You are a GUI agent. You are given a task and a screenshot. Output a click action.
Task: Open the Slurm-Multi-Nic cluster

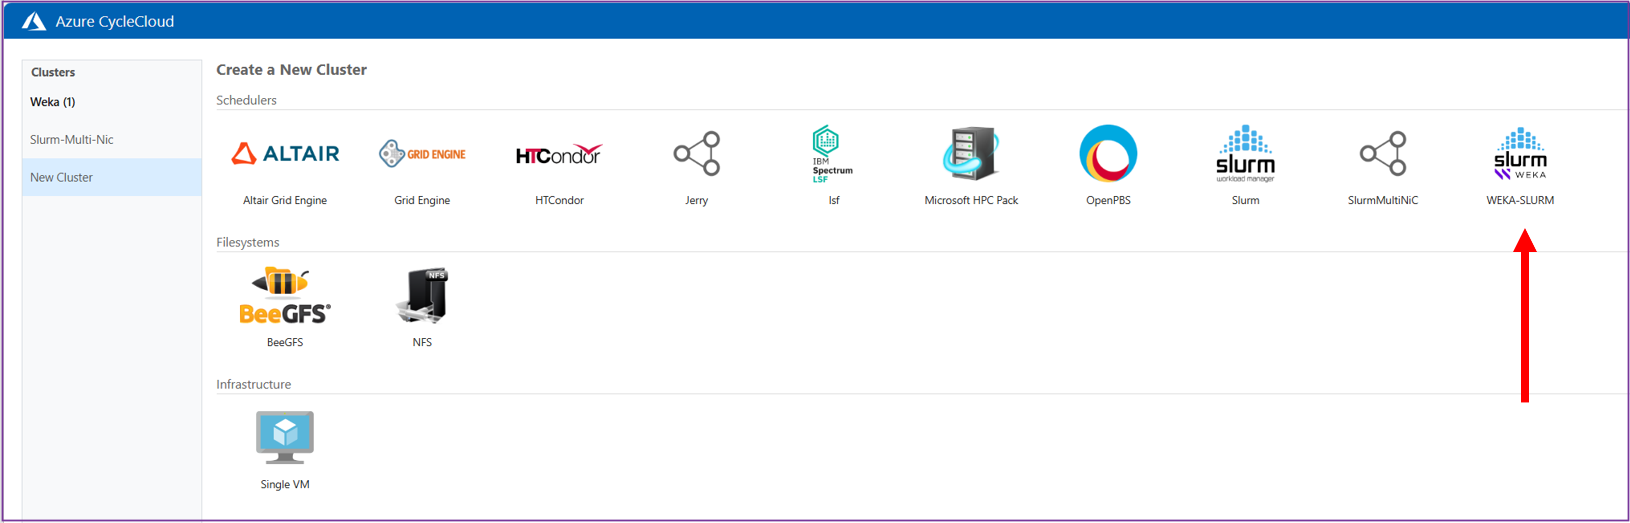(72, 140)
